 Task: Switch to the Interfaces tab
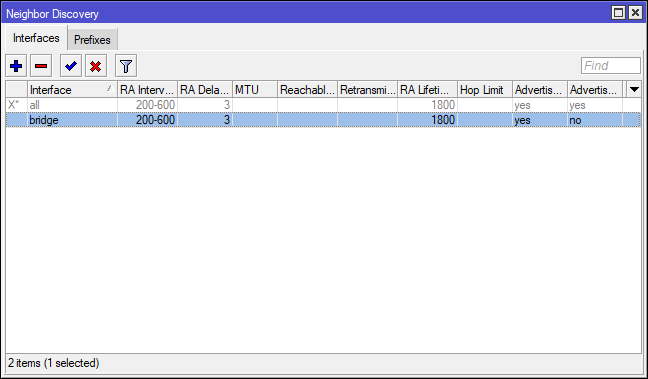coord(36,38)
